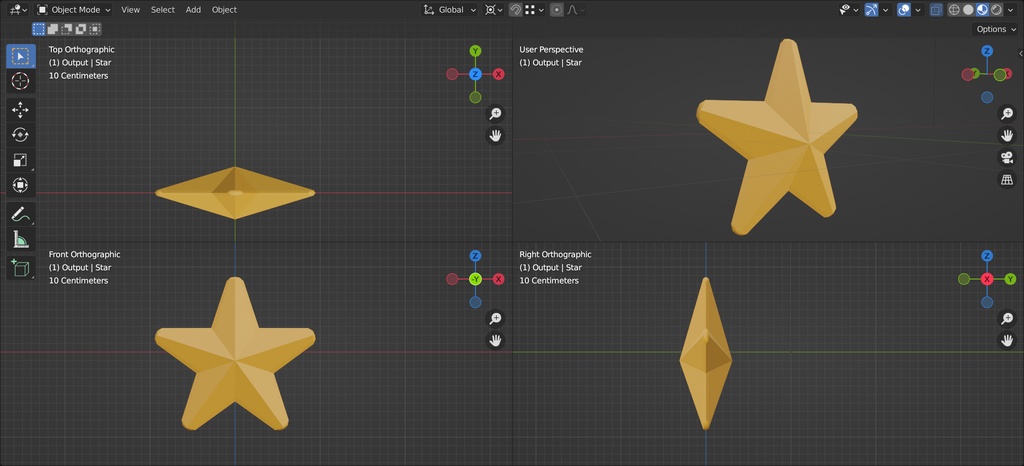Set selection mode to Subtract

[67, 29]
